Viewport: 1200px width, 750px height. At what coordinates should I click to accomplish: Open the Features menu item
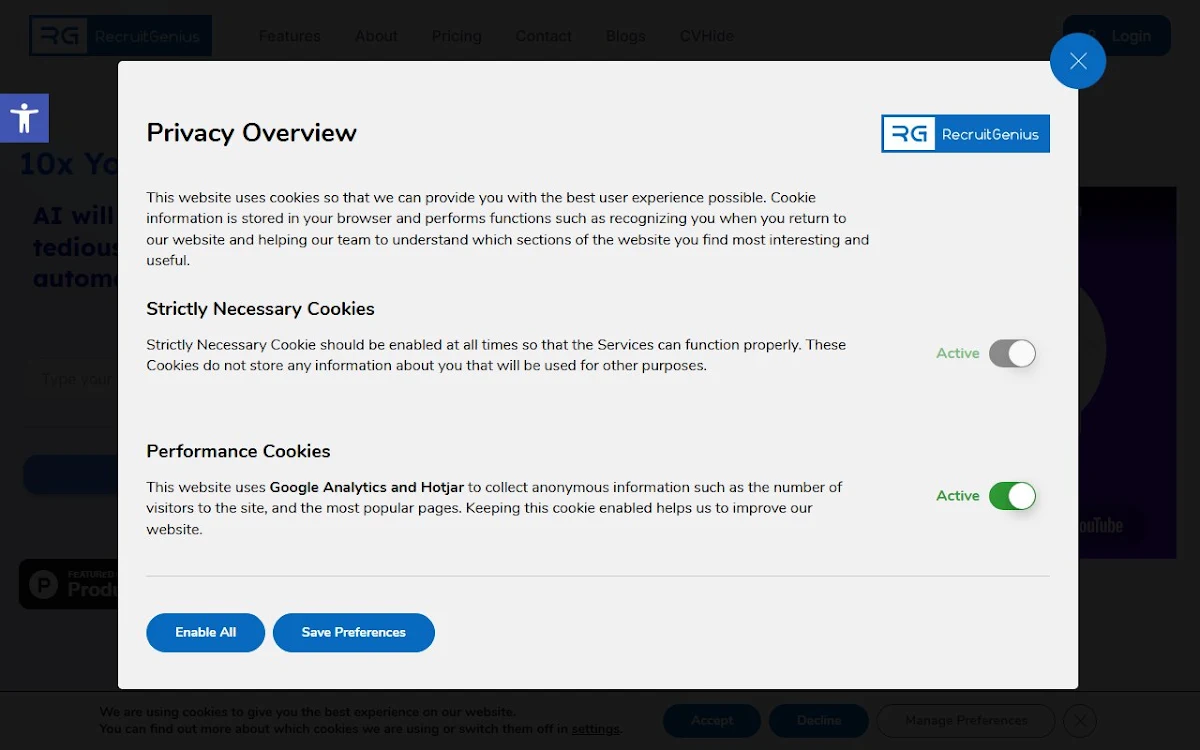[290, 36]
